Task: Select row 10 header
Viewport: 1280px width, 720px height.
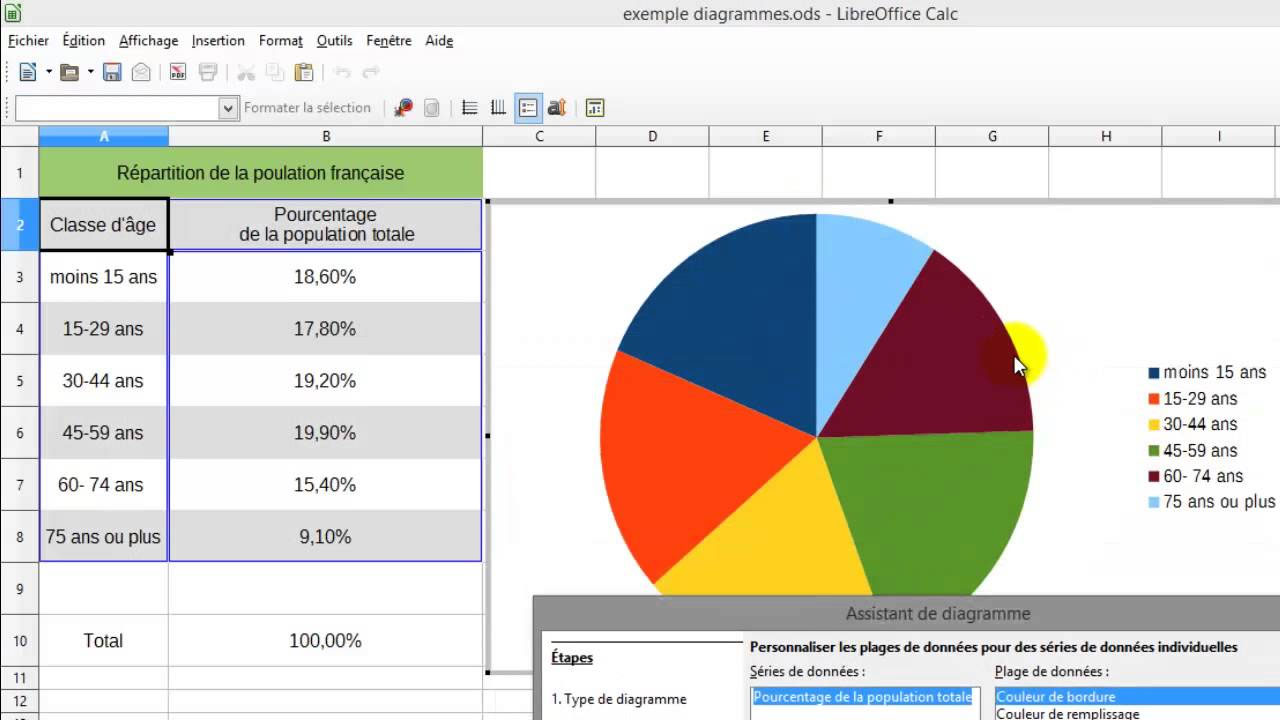Action: pos(19,641)
